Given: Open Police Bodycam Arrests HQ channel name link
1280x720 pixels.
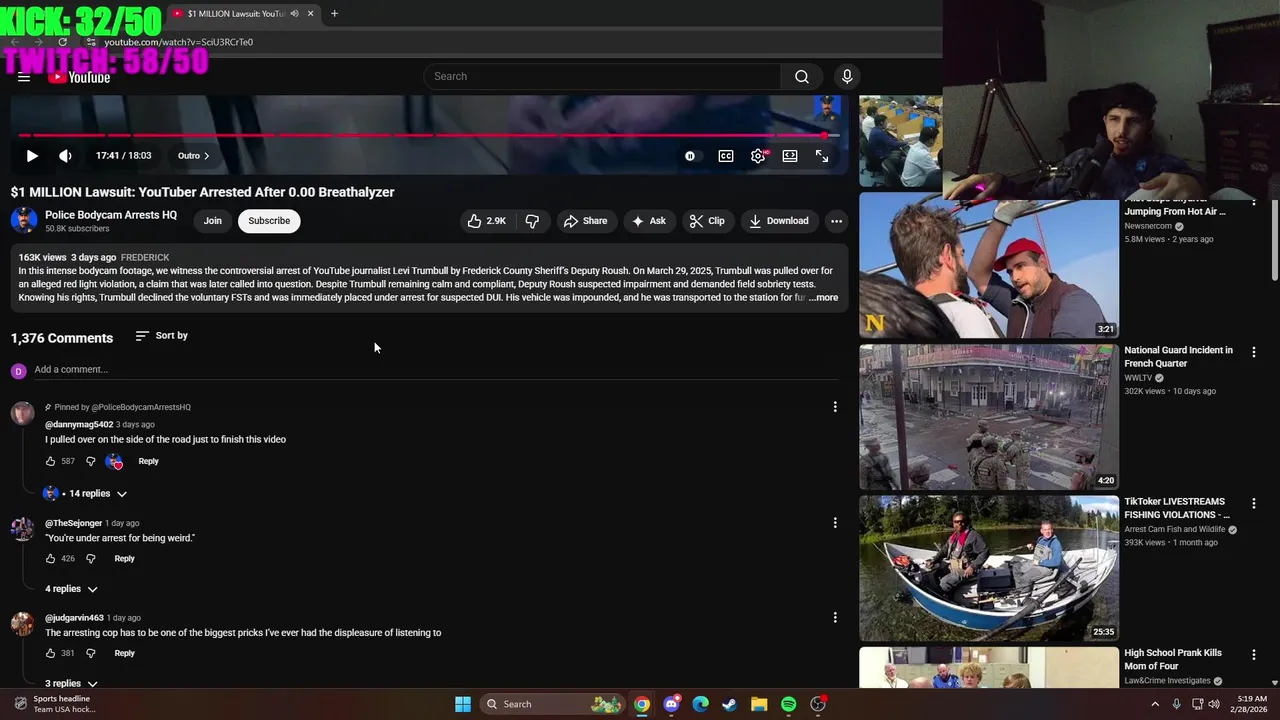Looking at the screenshot, I should (x=111, y=215).
